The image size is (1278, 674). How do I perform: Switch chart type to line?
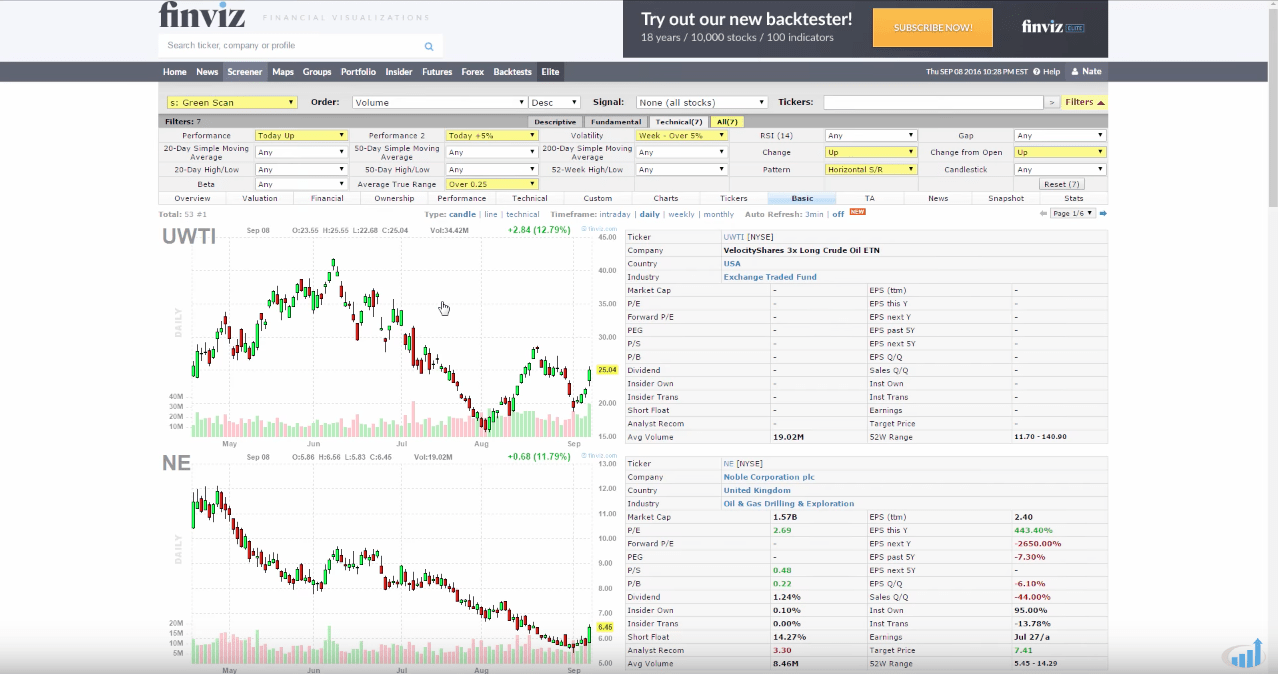point(490,214)
